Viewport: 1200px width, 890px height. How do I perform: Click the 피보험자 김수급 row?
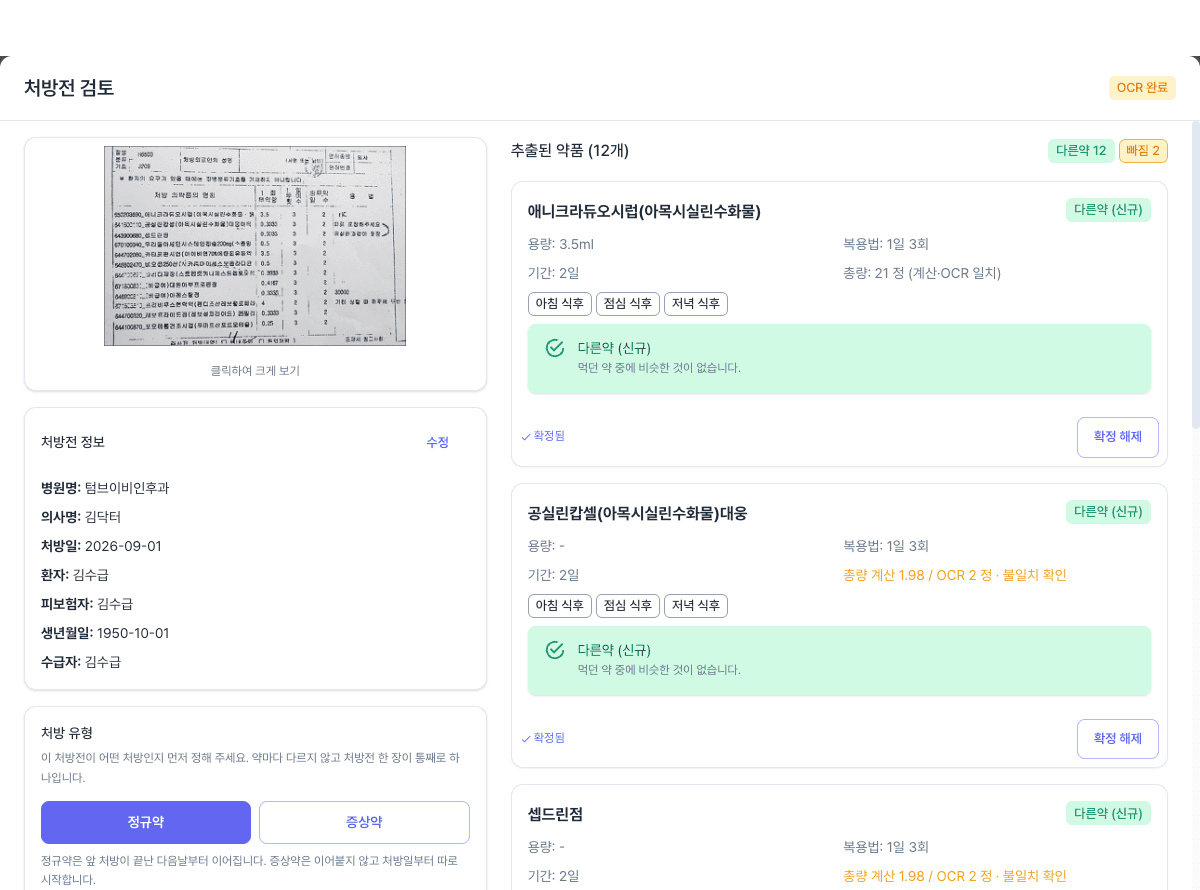(x=87, y=604)
